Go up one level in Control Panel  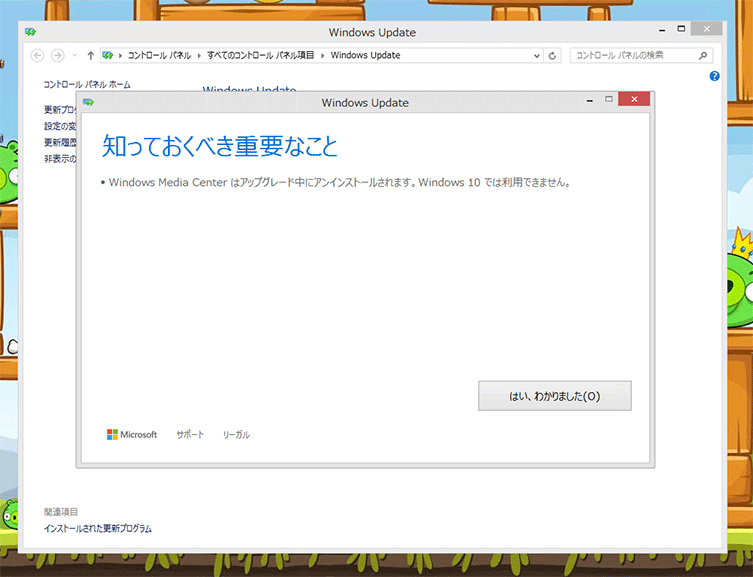(90, 56)
